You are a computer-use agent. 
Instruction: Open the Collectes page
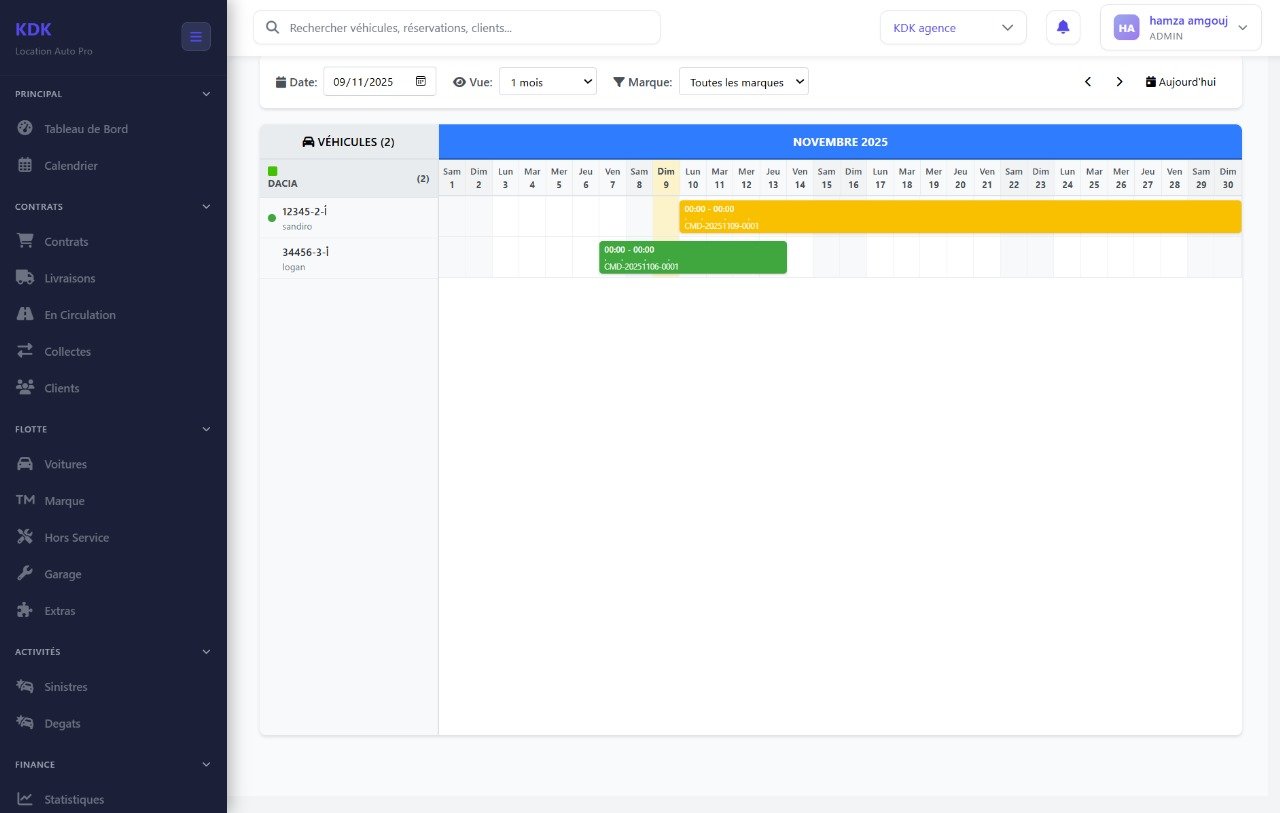[66, 351]
